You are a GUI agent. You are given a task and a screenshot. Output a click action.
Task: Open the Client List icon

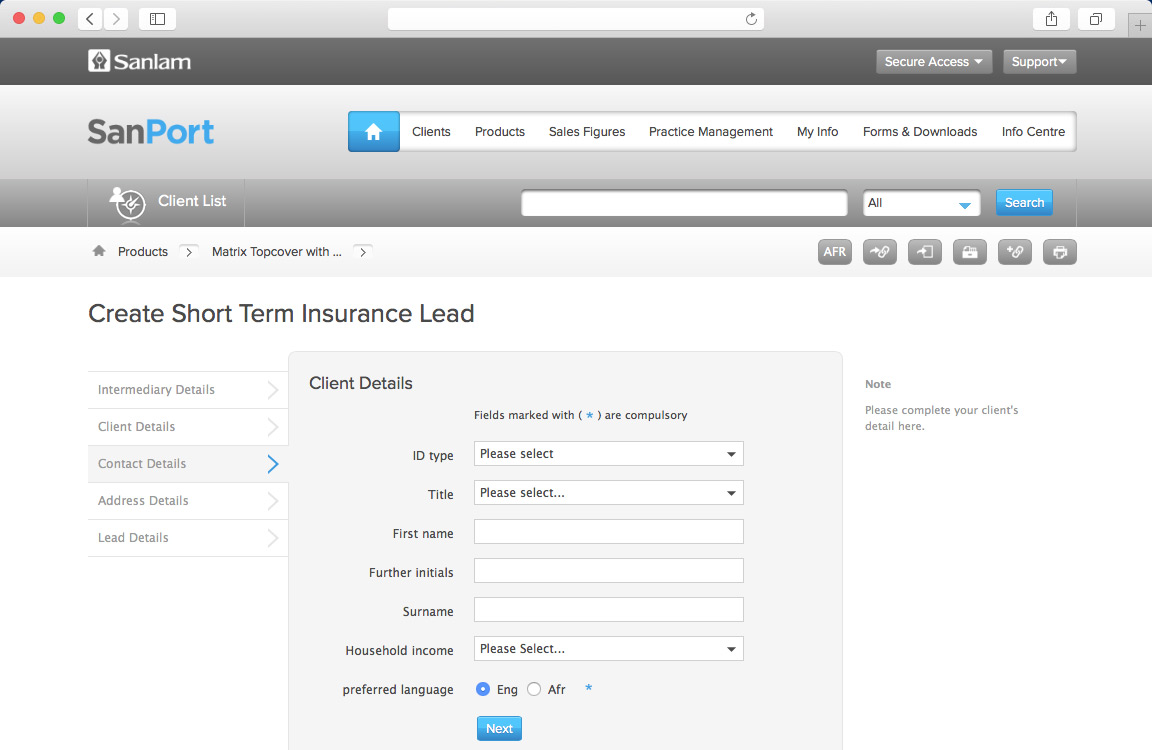(128, 202)
